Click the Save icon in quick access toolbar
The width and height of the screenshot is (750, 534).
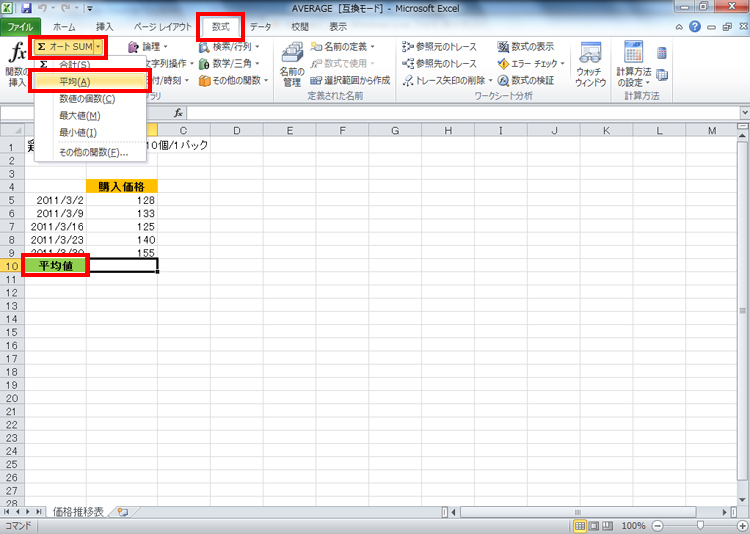27,8
